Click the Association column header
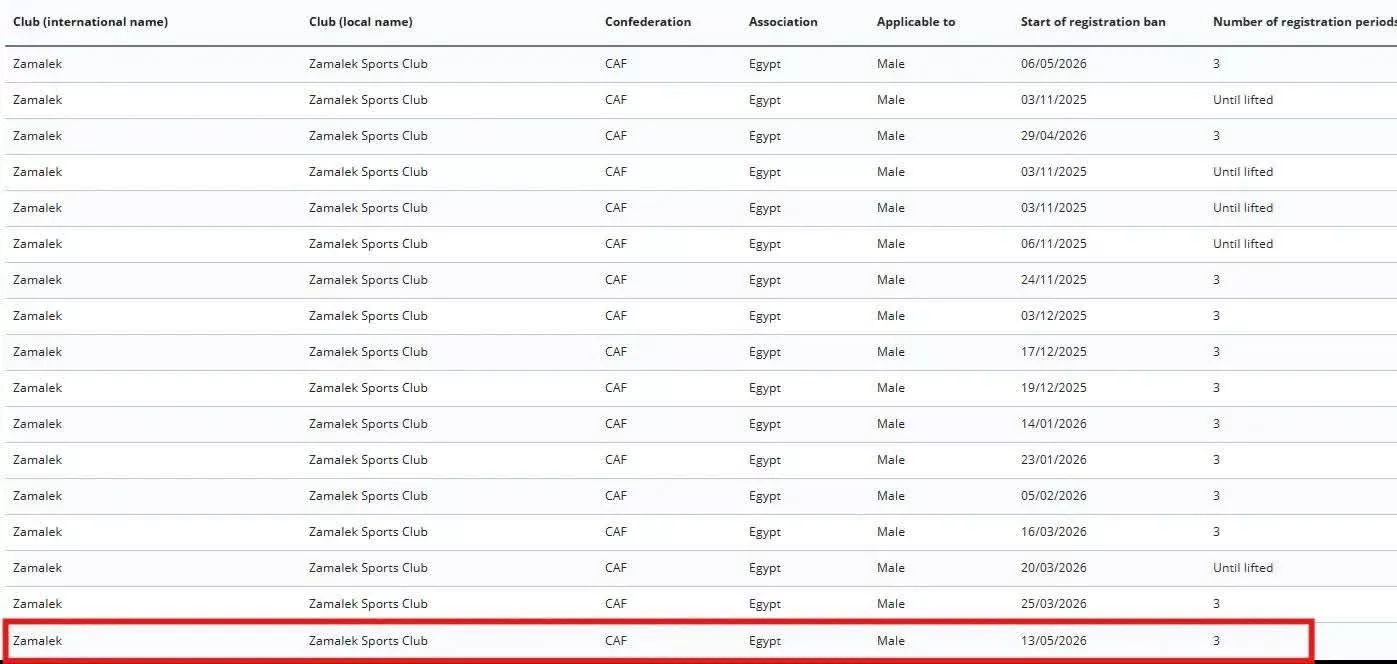This screenshot has height=664, width=1397. point(783,22)
